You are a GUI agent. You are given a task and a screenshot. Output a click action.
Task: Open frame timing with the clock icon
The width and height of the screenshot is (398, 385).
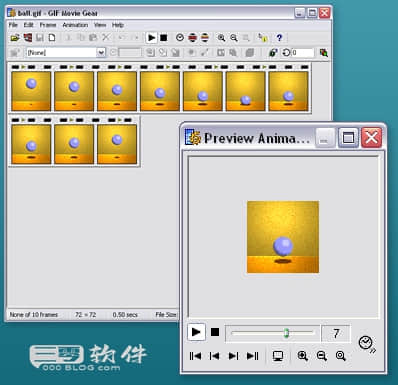pyautogui.click(x=180, y=38)
